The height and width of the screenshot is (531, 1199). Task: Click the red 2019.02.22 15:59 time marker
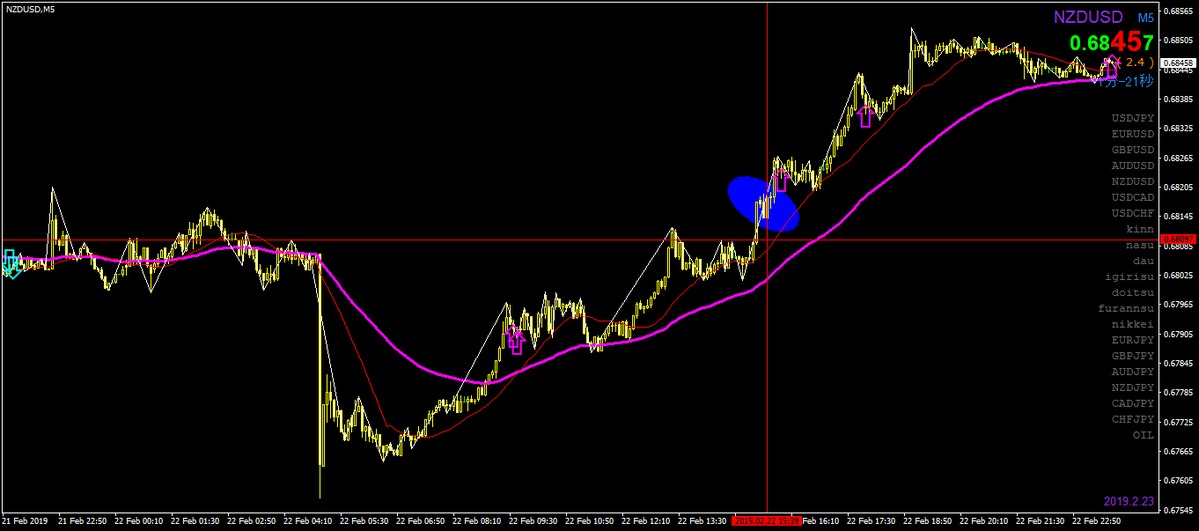(767, 521)
